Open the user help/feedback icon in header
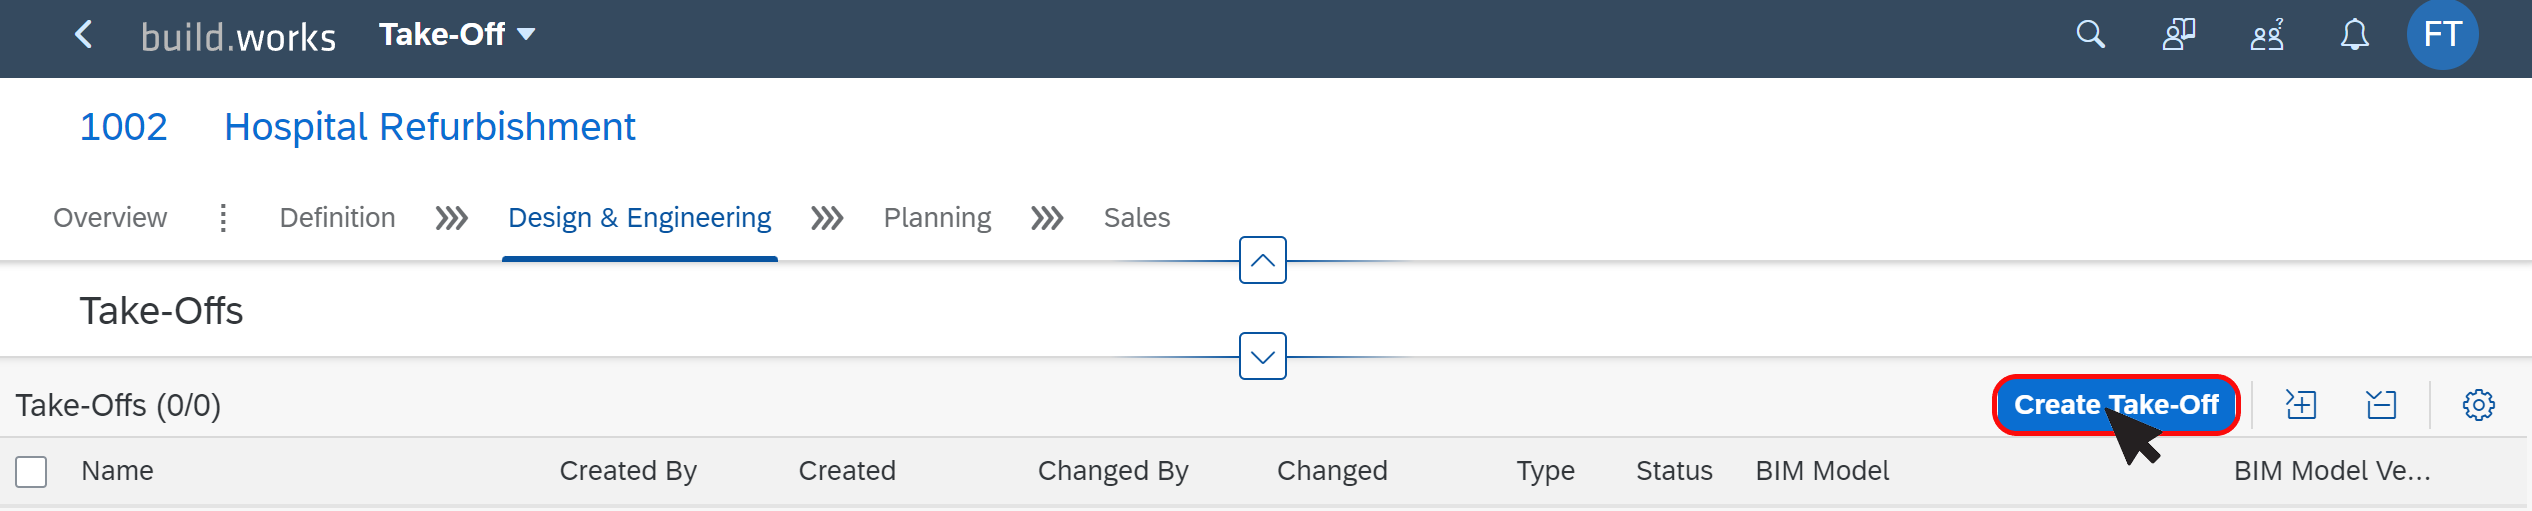The height and width of the screenshot is (511, 2532). pos(2178,35)
